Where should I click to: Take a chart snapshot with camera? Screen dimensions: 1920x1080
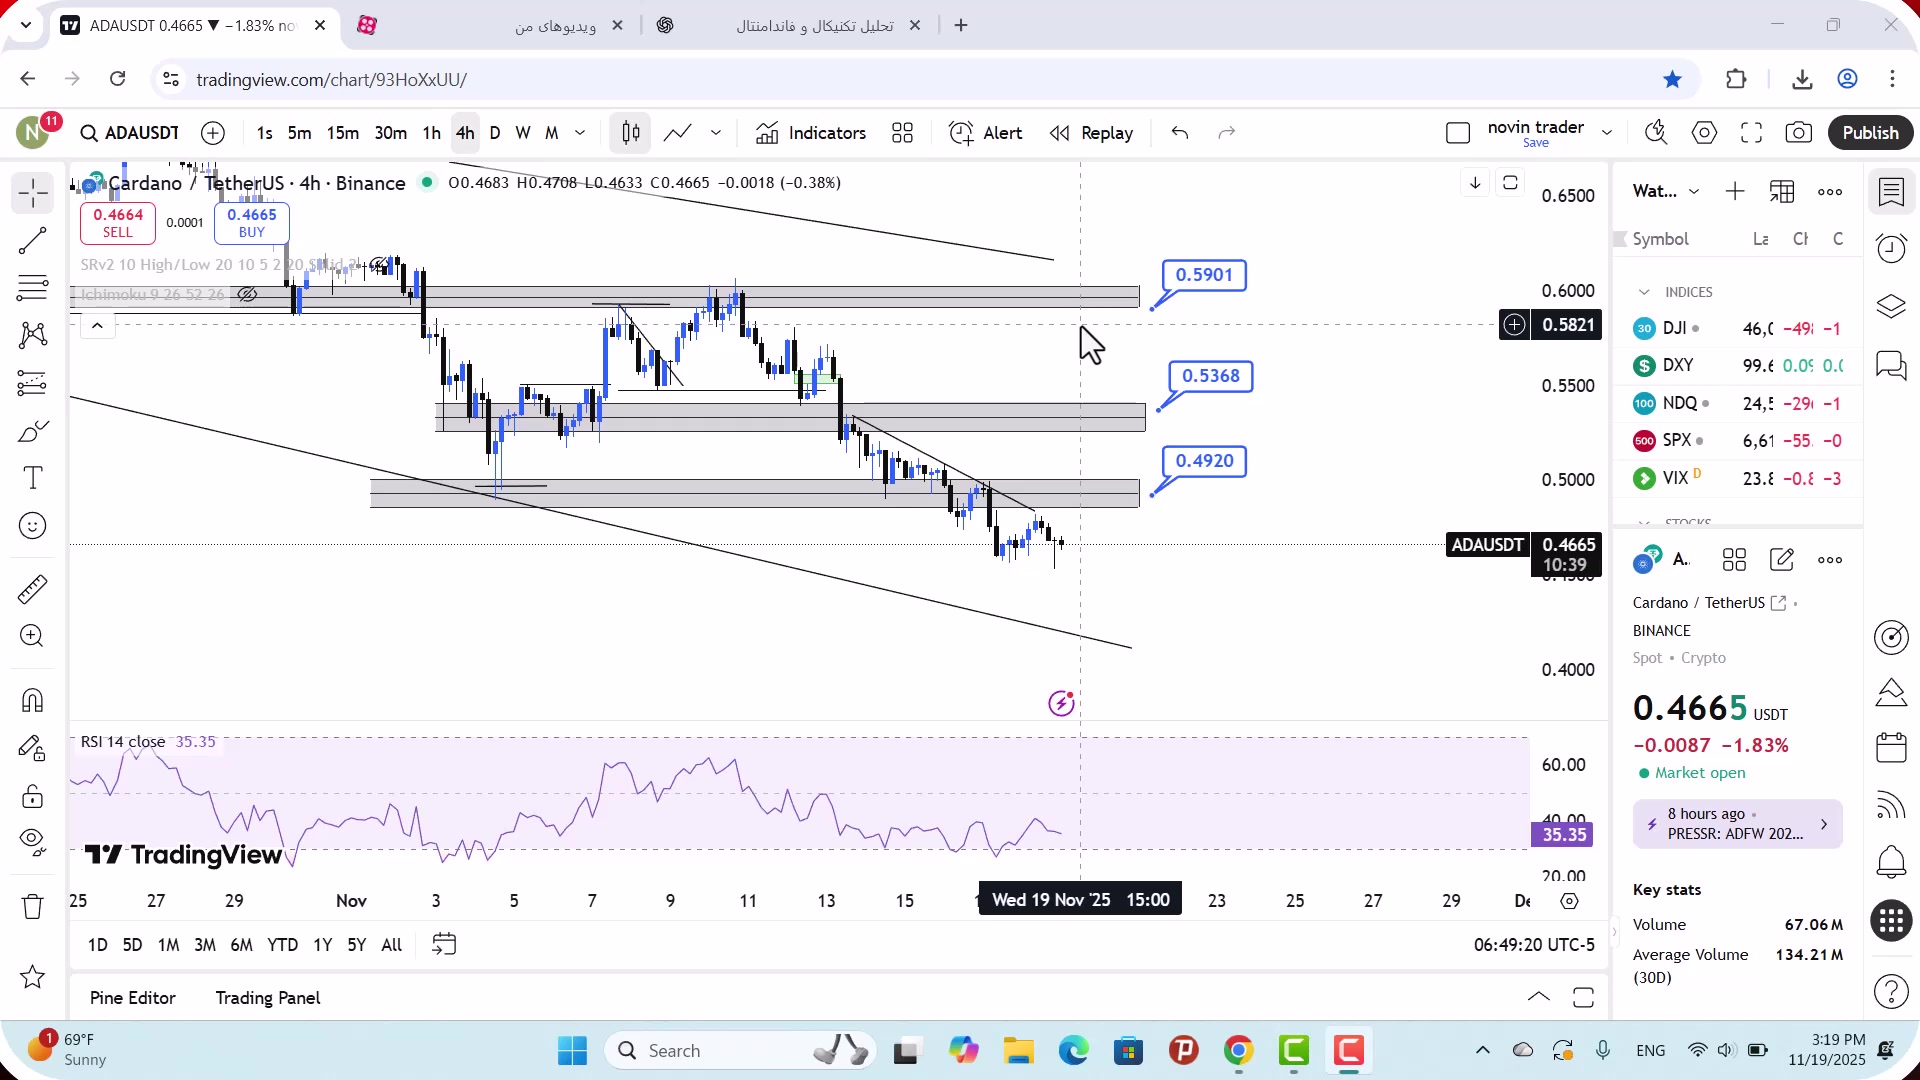1799,133
